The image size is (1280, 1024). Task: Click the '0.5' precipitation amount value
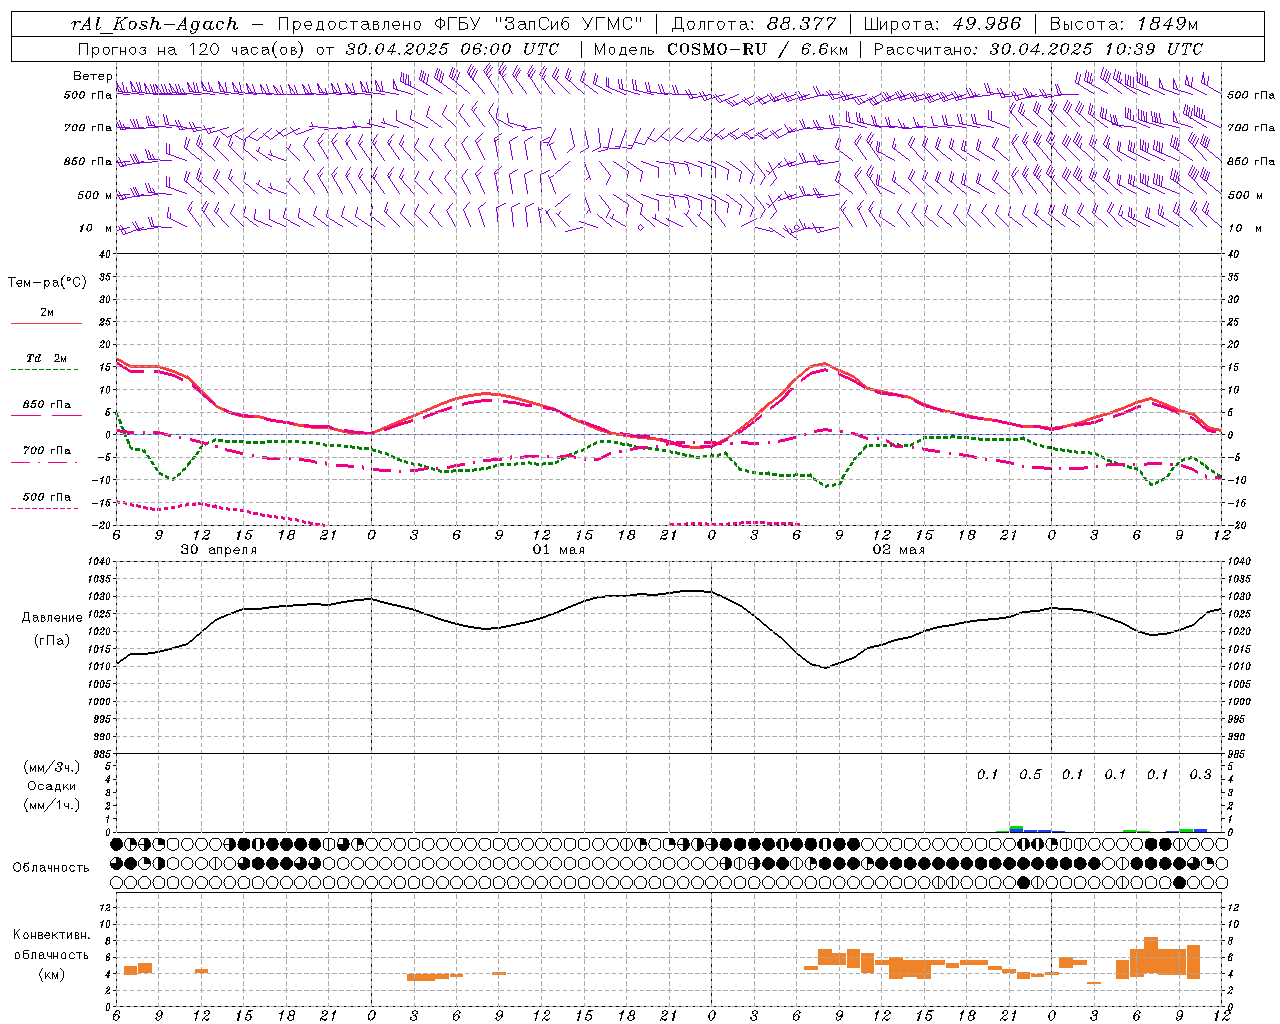click(1030, 775)
